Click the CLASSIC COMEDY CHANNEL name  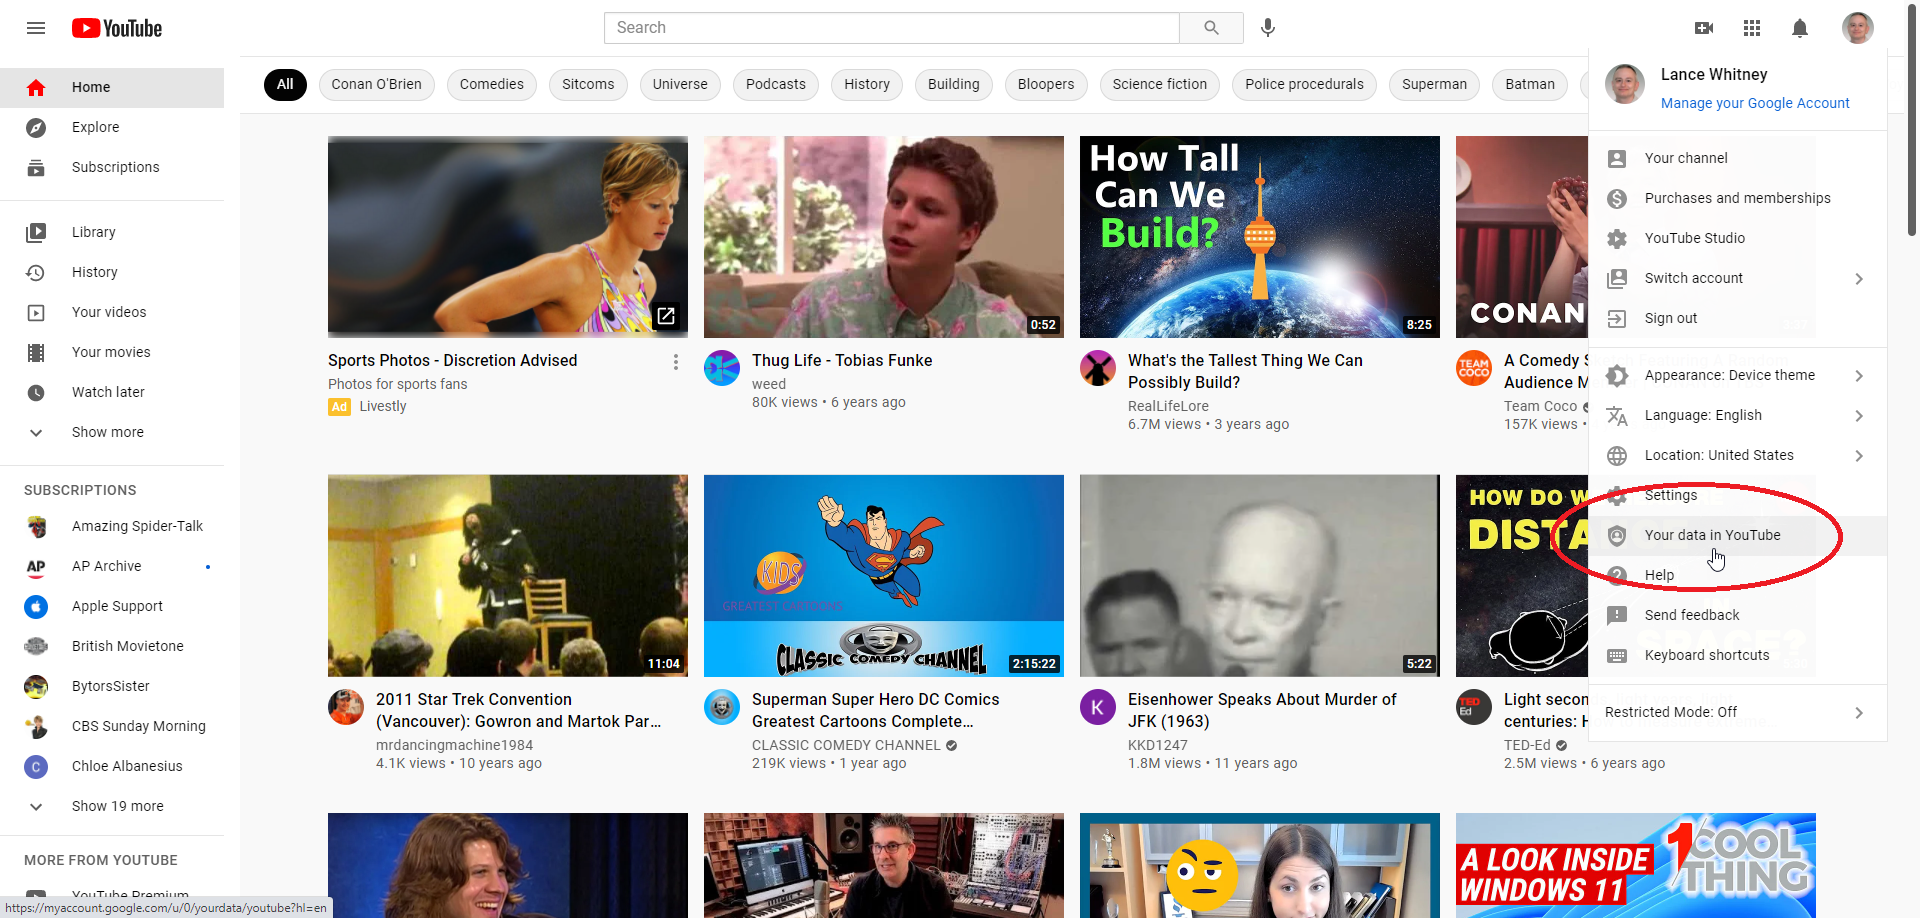[846, 745]
